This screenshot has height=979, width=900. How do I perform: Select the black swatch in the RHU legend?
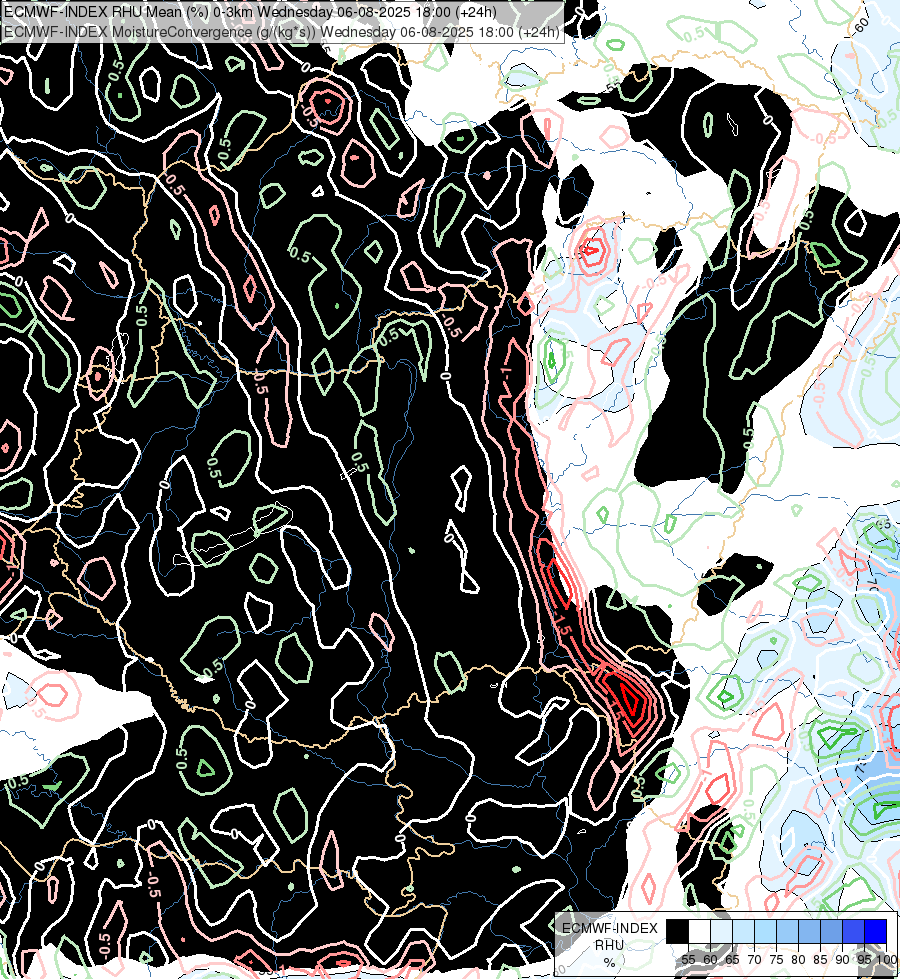pyautogui.click(x=677, y=931)
